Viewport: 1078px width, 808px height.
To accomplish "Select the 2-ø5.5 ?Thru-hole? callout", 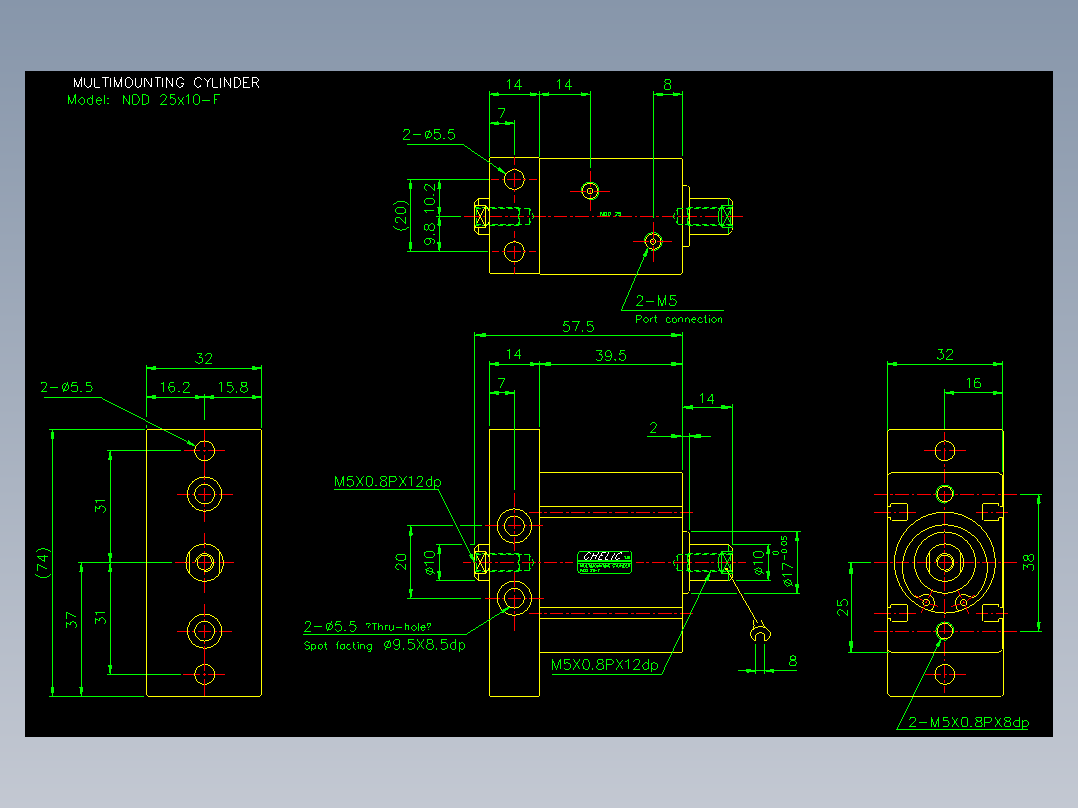I will coord(368,626).
